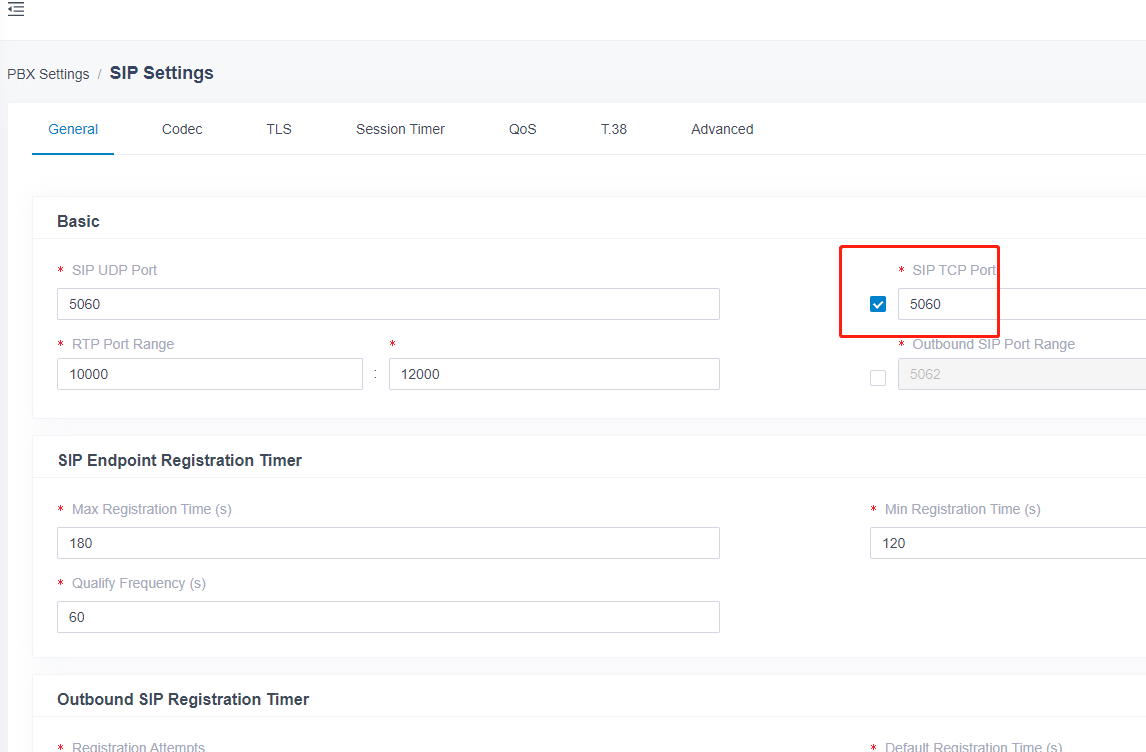
Task: Collapse the sidebar menu icon
Action: click(16, 9)
